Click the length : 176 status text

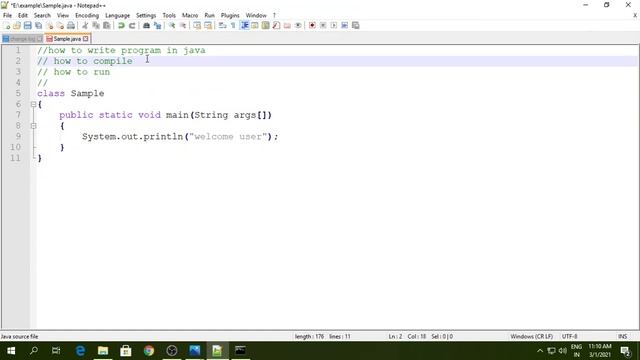tap(309, 336)
